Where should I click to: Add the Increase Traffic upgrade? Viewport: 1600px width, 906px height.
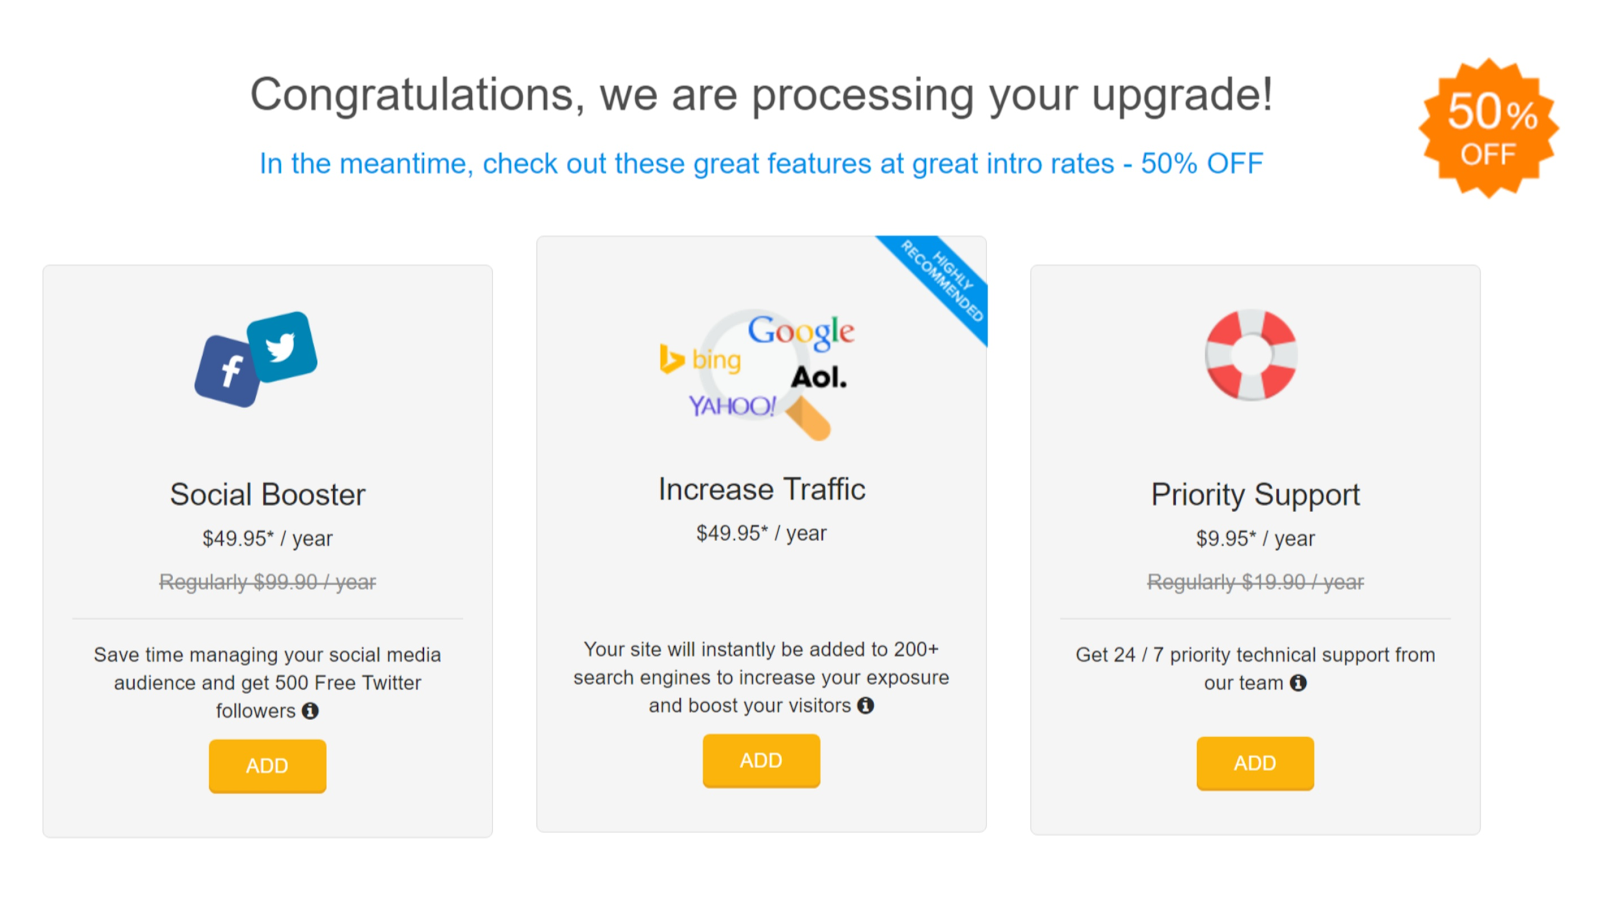click(x=761, y=761)
